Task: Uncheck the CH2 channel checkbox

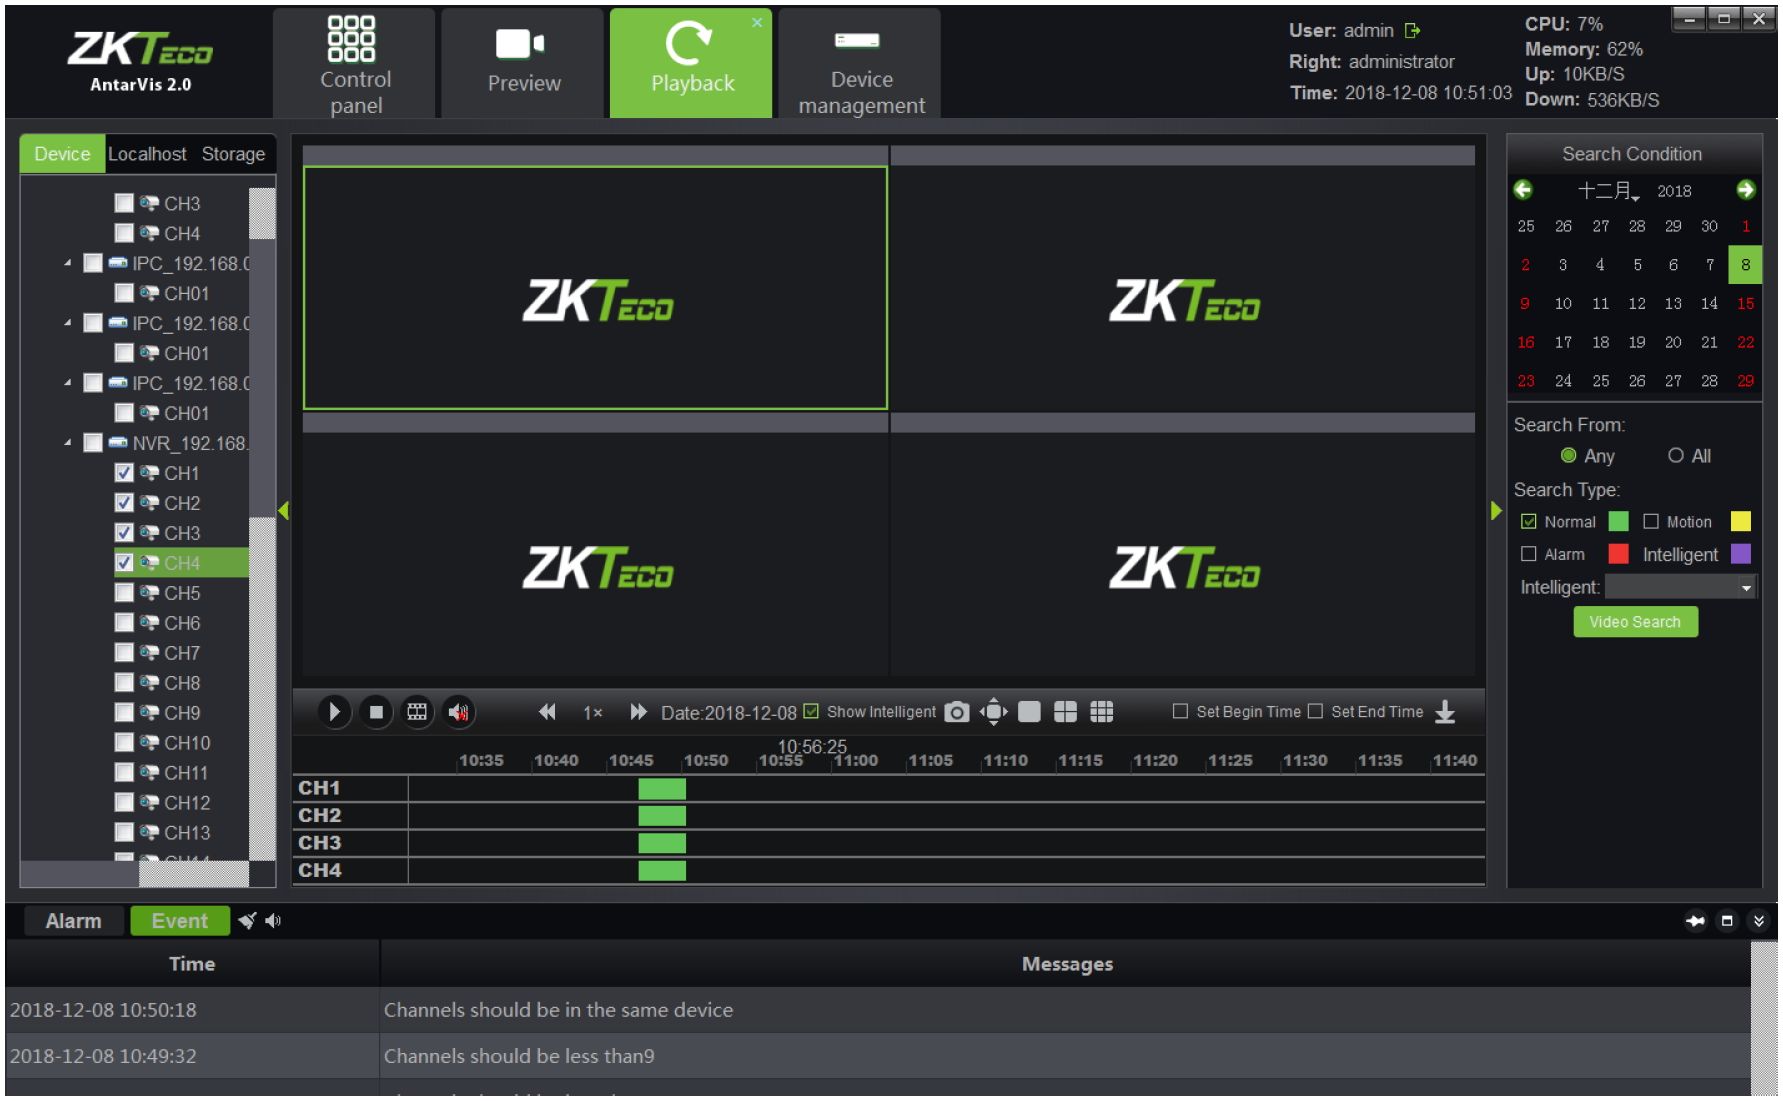Action: pyautogui.click(x=124, y=503)
